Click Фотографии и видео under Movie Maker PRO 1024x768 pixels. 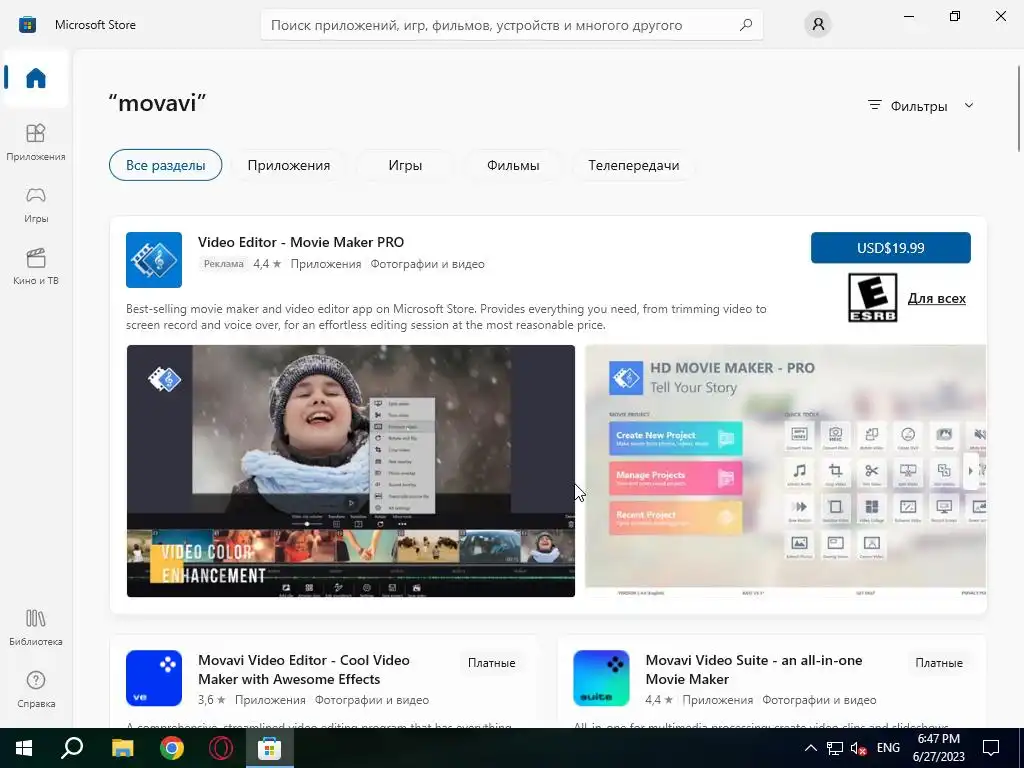(427, 264)
